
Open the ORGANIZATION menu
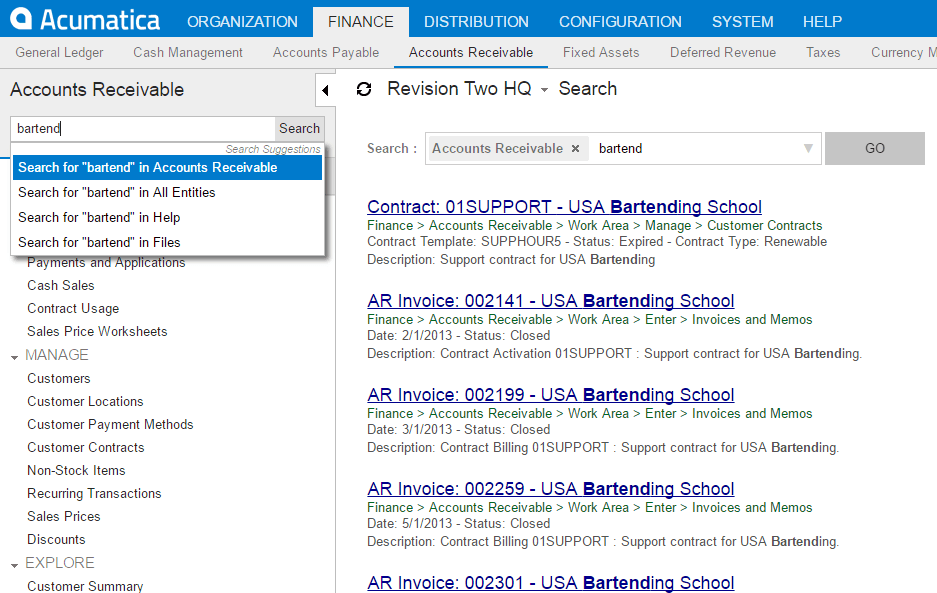(242, 22)
